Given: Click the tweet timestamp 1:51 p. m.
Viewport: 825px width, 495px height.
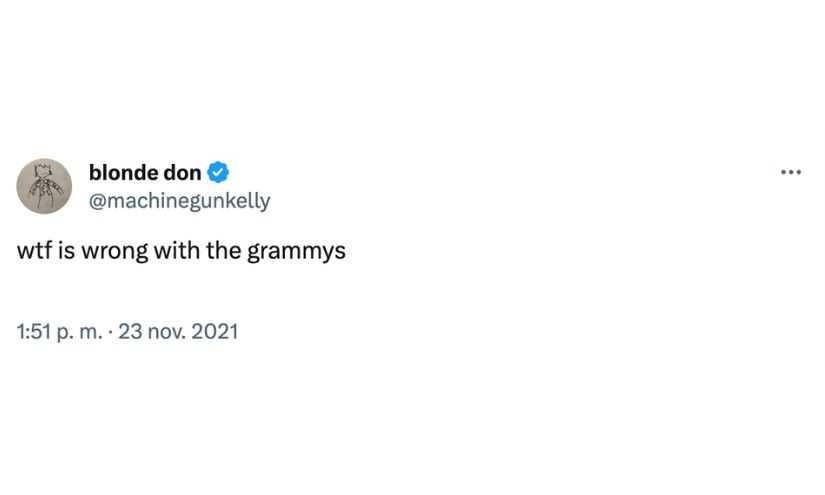Looking at the screenshot, I should click(60, 331).
